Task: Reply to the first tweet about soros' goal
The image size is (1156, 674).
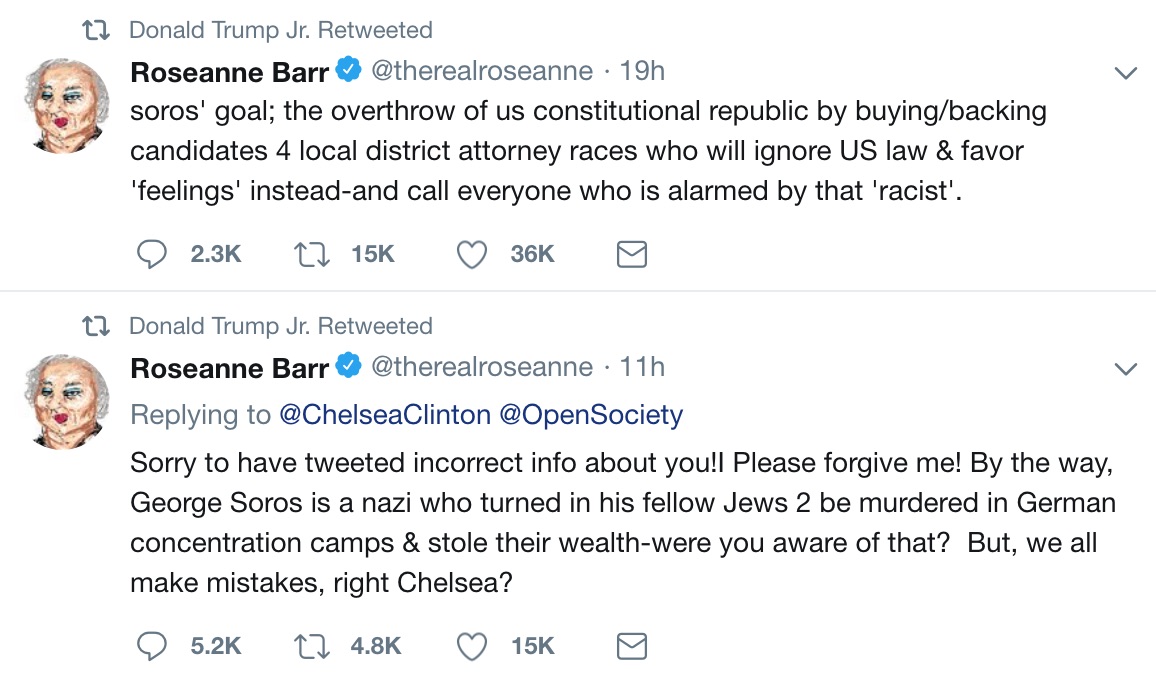Action: pos(151,255)
